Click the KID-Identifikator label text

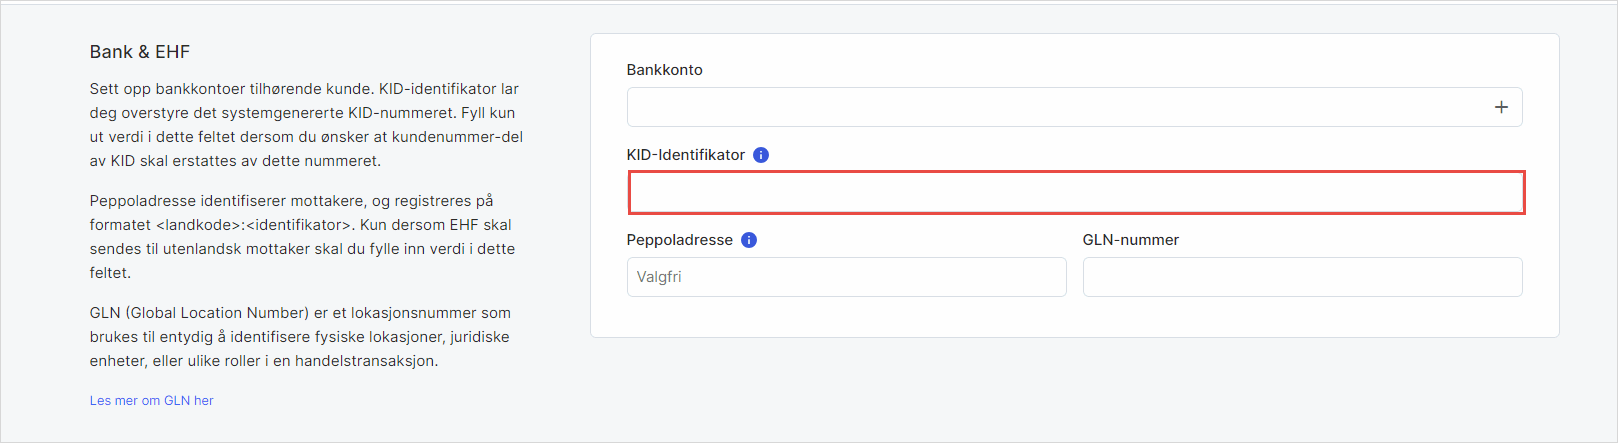[x=685, y=155]
